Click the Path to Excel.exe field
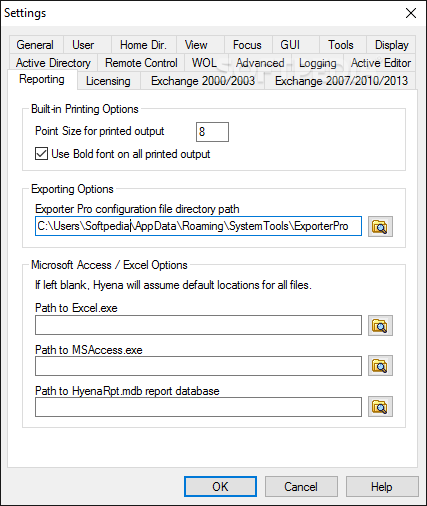This screenshot has width=427, height=506. tap(198, 325)
